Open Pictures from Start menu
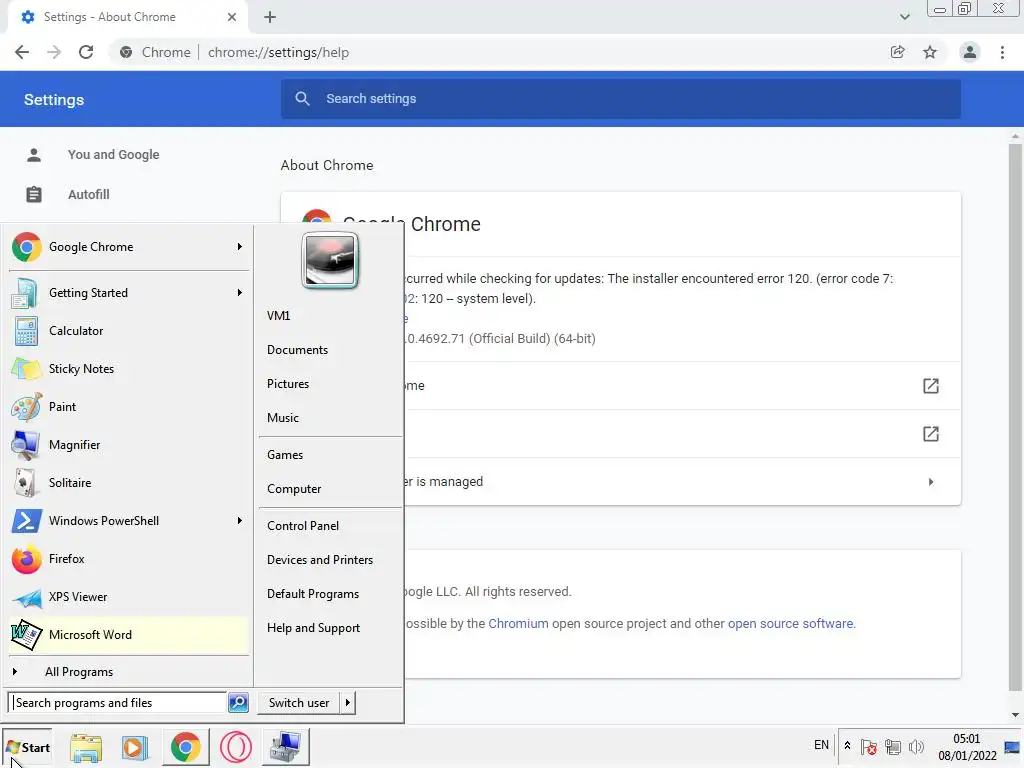The image size is (1024, 768). [x=288, y=384]
